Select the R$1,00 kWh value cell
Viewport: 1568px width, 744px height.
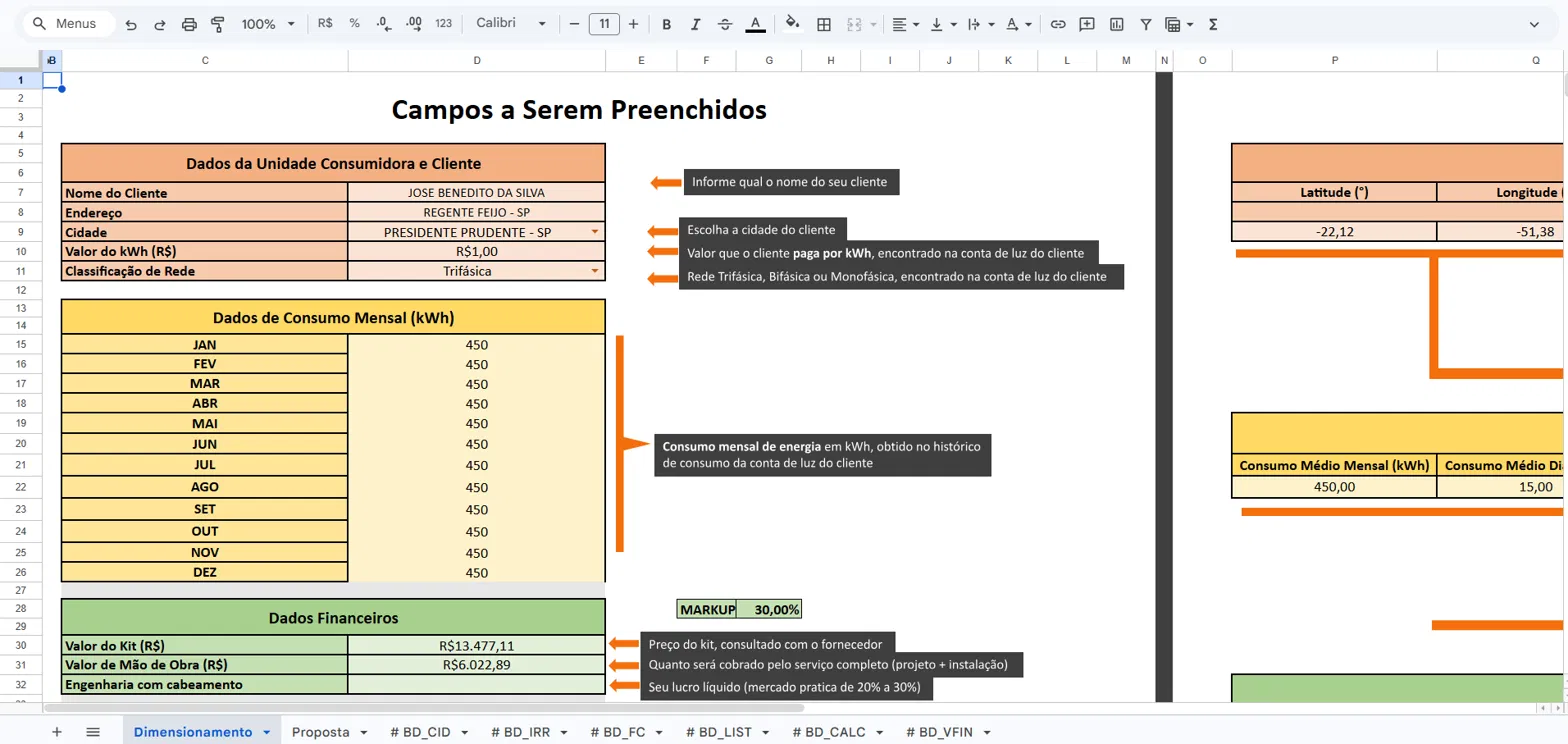click(477, 251)
